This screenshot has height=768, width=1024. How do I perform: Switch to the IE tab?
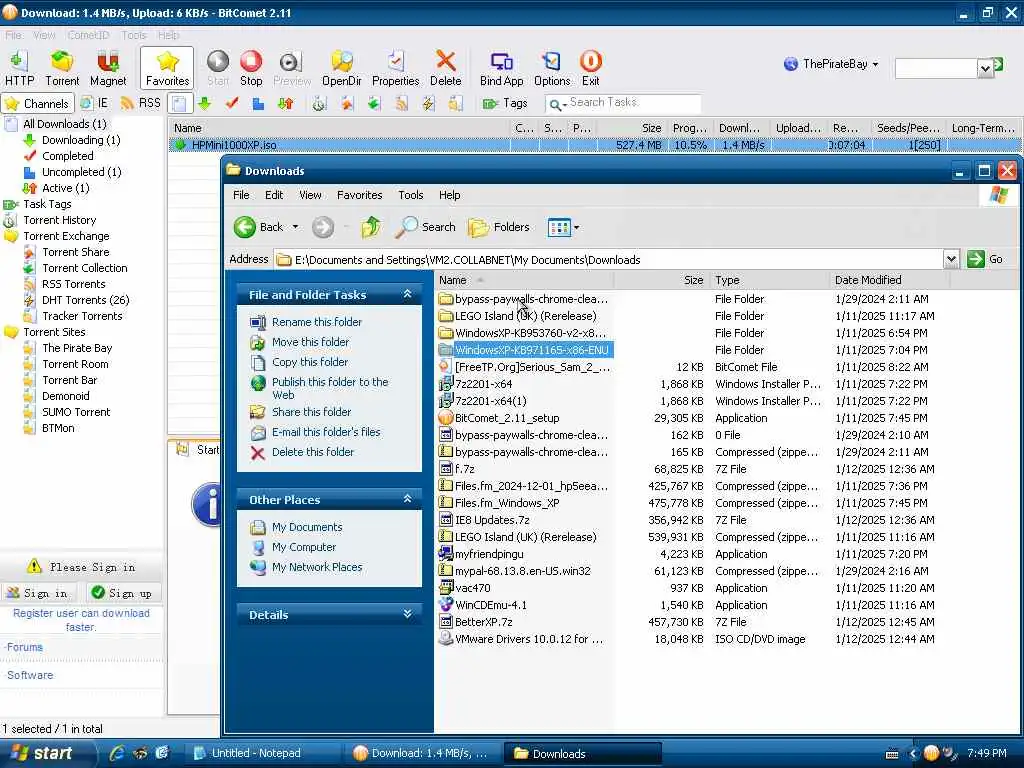click(95, 103)
